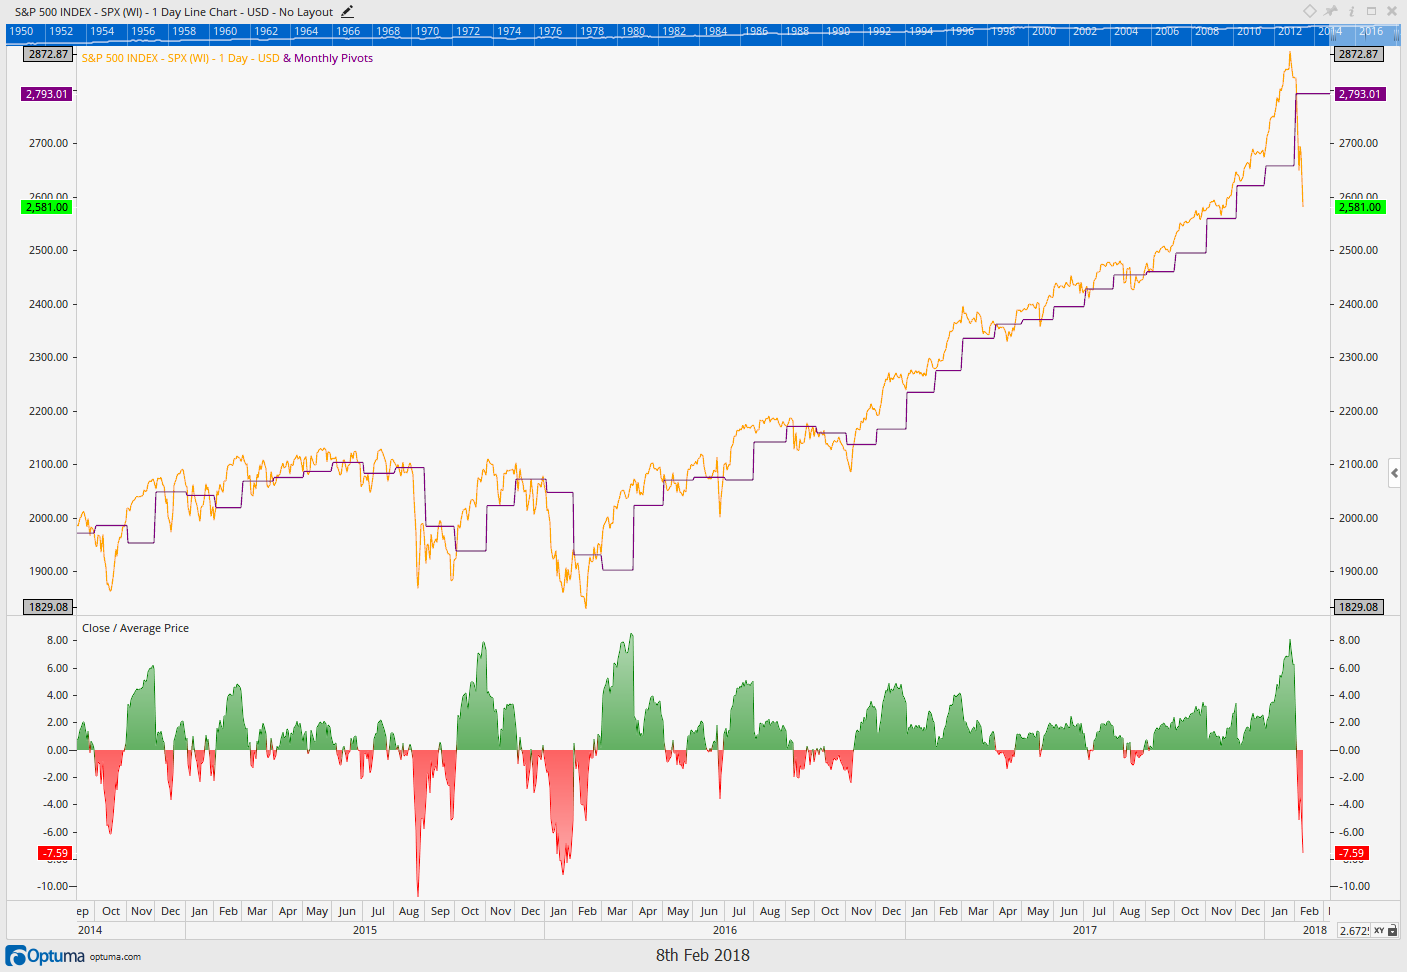Click 2008 on the overview timeline
The image size is (1407, 972).
1207,31
